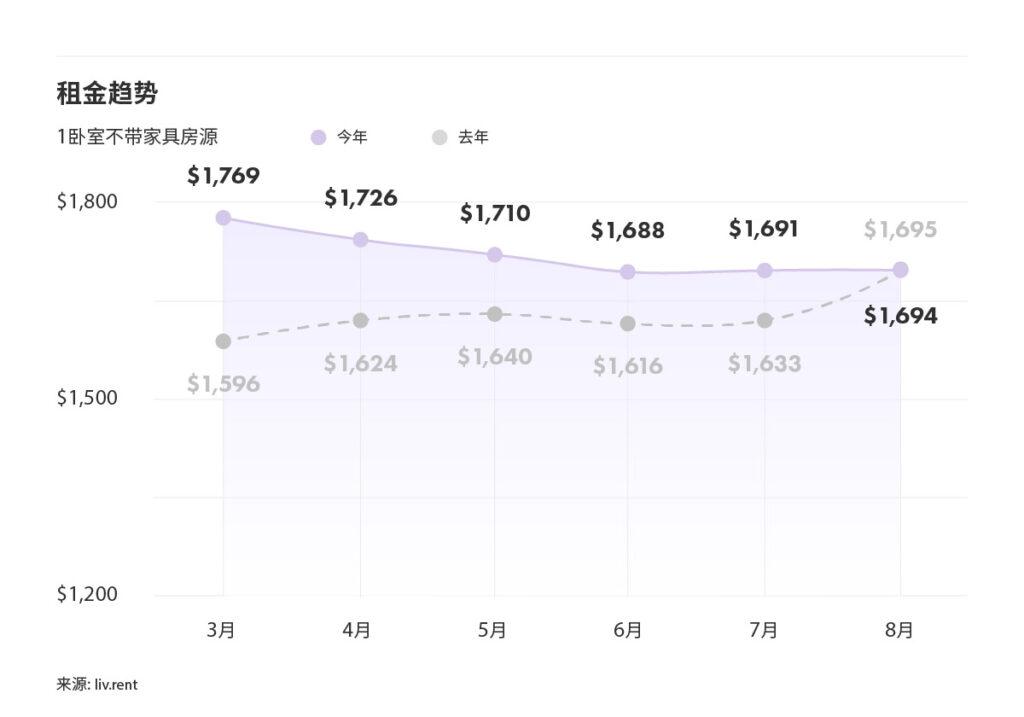Screen dimensions: 1024x717
Task: Select this year's July purple data point
Action: click(764, 270)
